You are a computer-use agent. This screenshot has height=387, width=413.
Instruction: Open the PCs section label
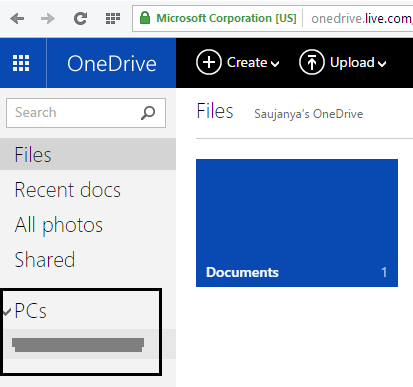(x=31, y=311)
